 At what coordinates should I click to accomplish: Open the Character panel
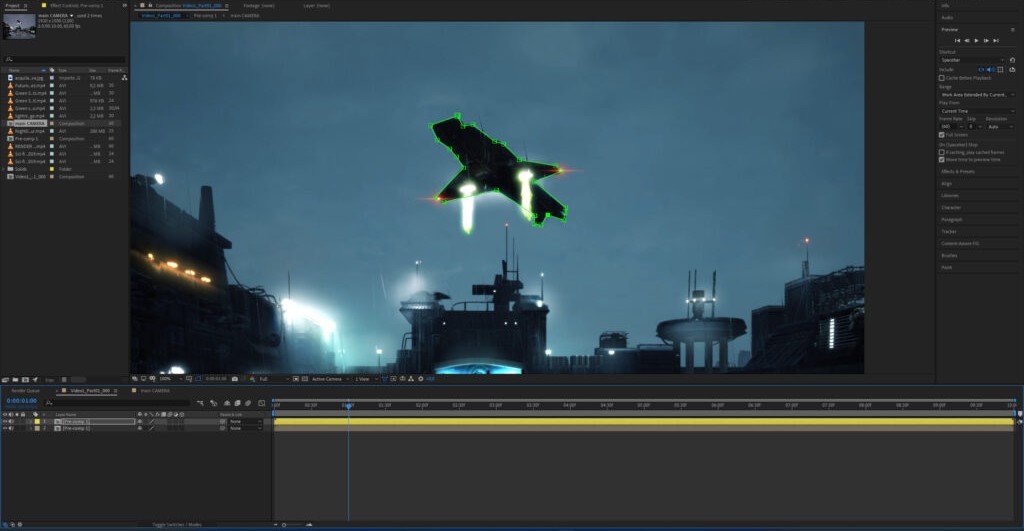click(x=951, y=208)
